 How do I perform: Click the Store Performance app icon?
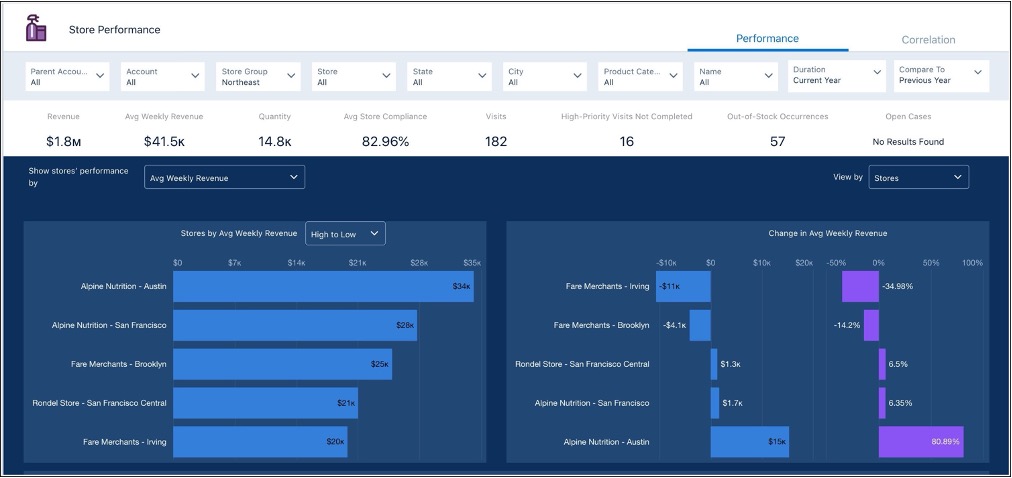(x=37, y=29)
